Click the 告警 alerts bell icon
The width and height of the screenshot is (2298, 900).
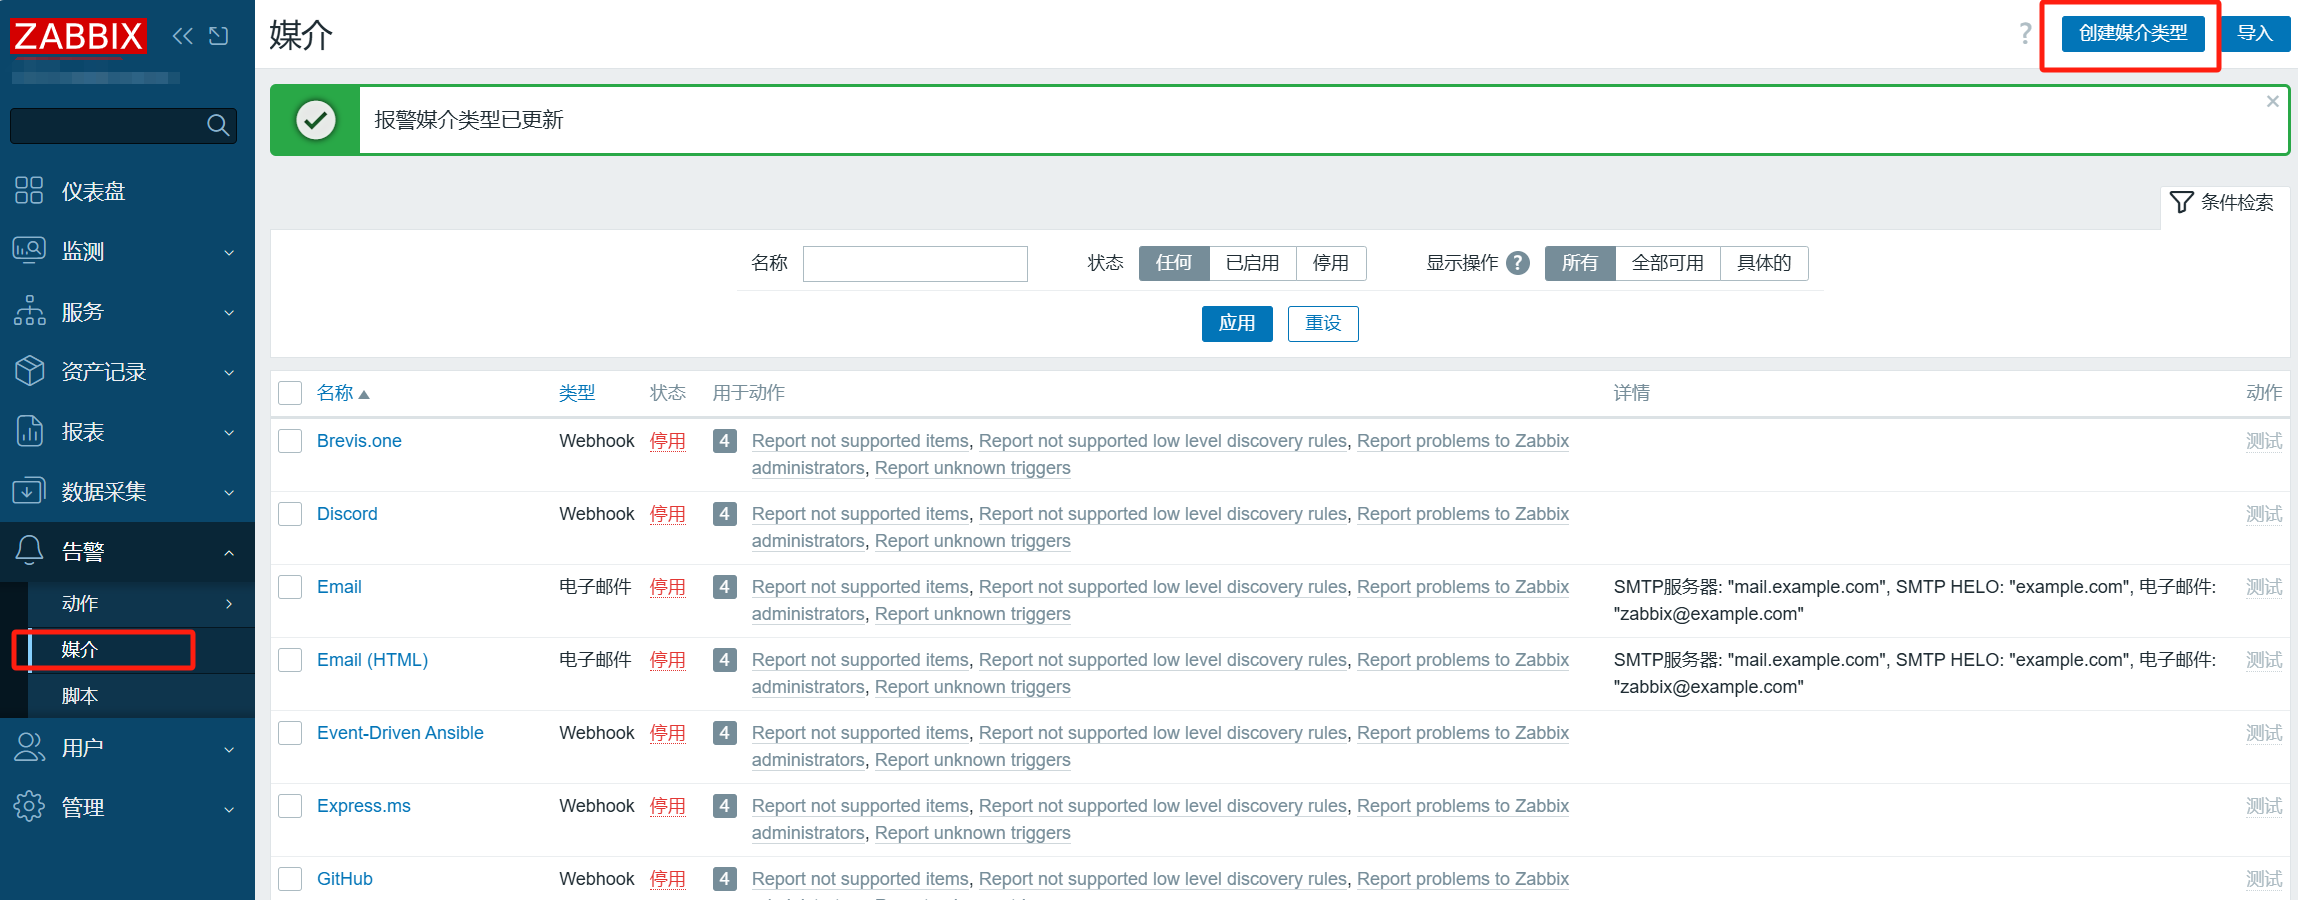[x=29, y=551]
